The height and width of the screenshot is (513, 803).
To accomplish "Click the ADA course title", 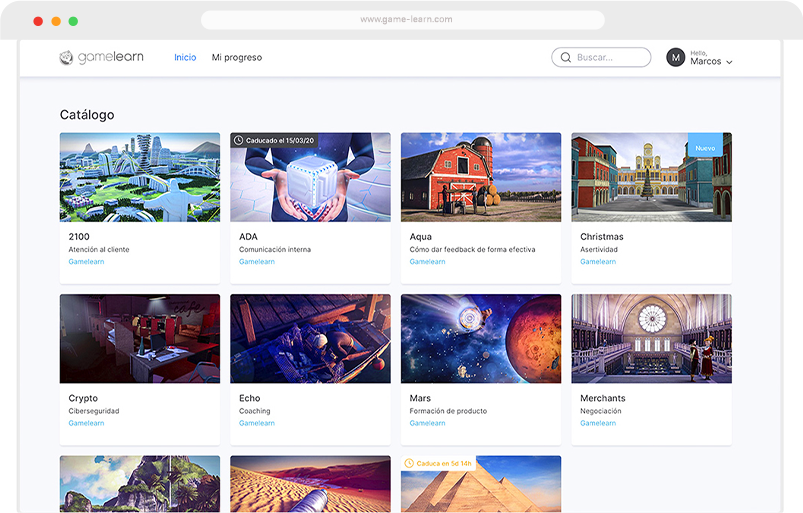I will click(248, 237).
